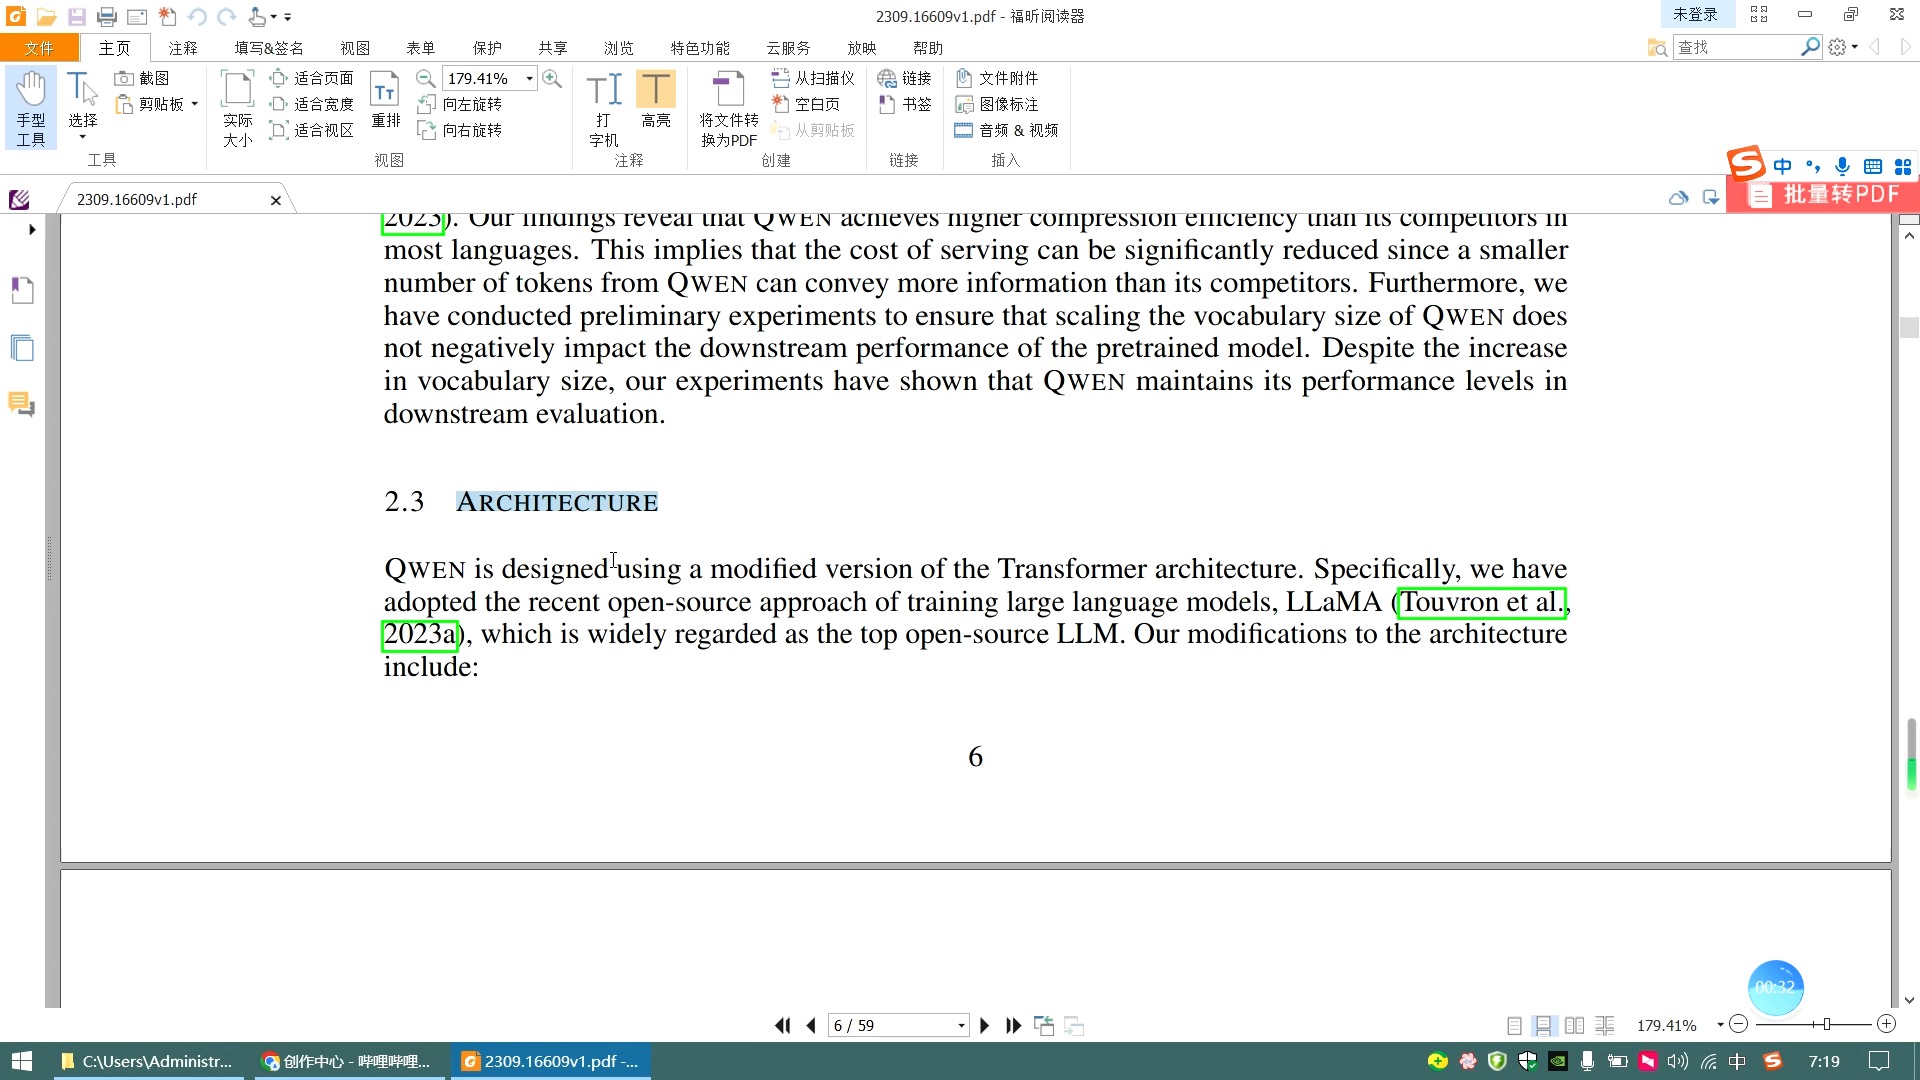The image size is (1920, 1080).
Task: Close the 2309.16609v1.pdf document tab
Action: click(x=275, y=200)
